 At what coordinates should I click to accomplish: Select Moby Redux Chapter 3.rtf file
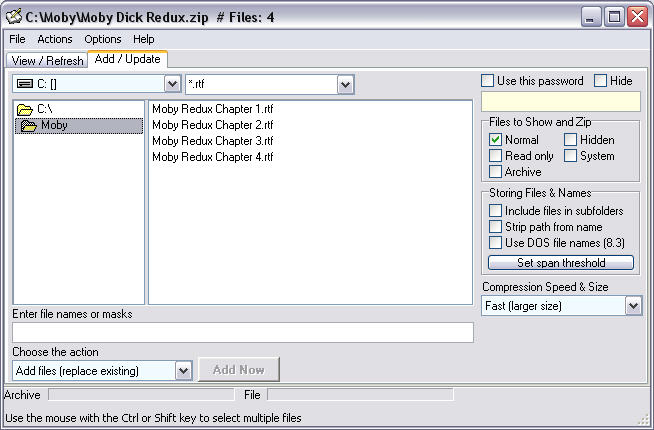click(213, 141)
